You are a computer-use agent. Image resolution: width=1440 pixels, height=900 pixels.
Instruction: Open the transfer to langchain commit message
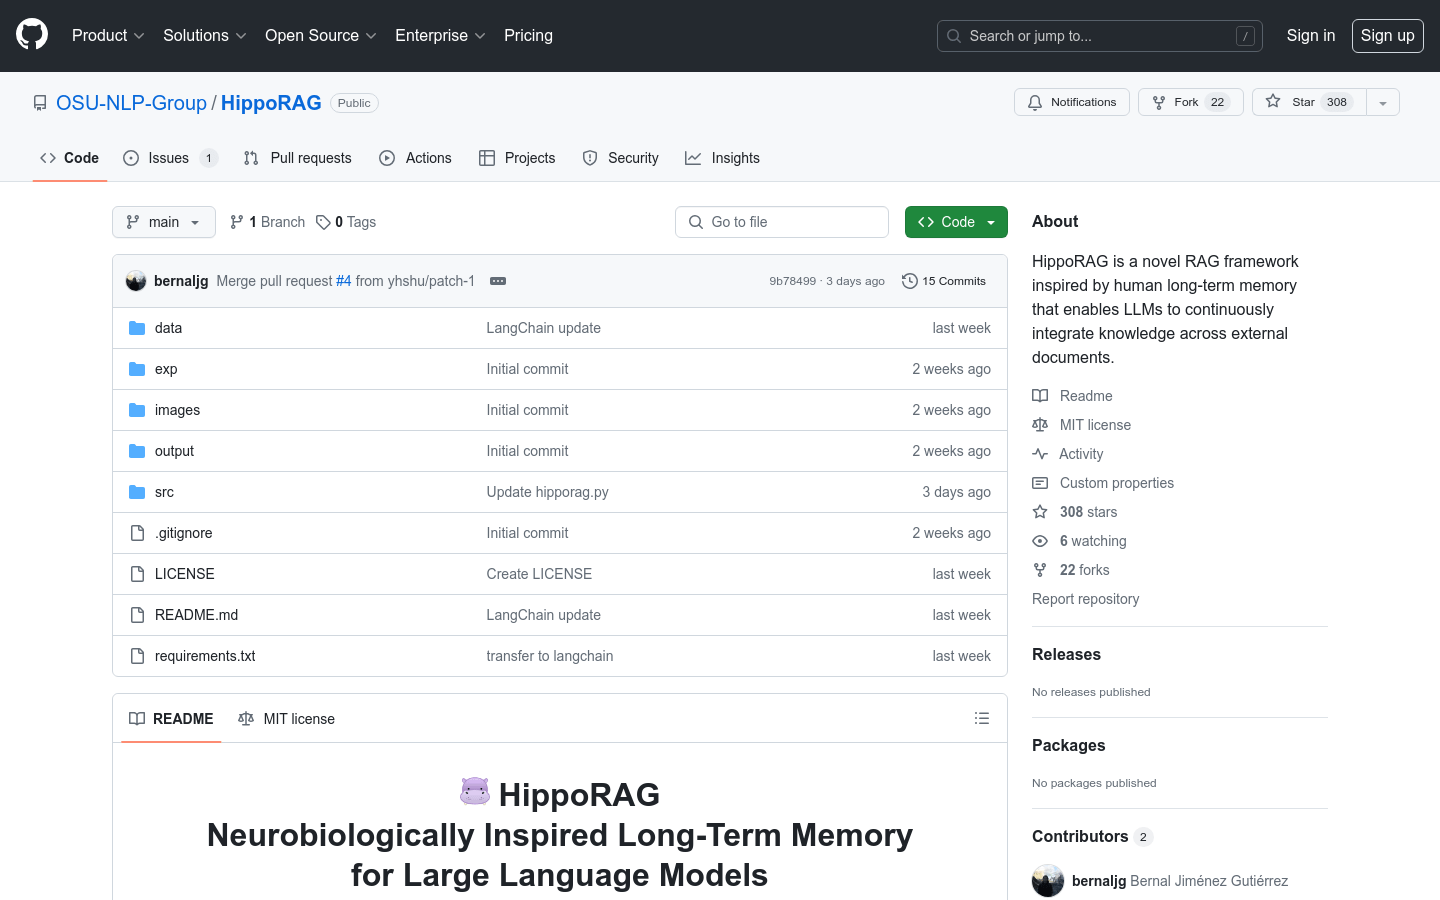[550, 656]
